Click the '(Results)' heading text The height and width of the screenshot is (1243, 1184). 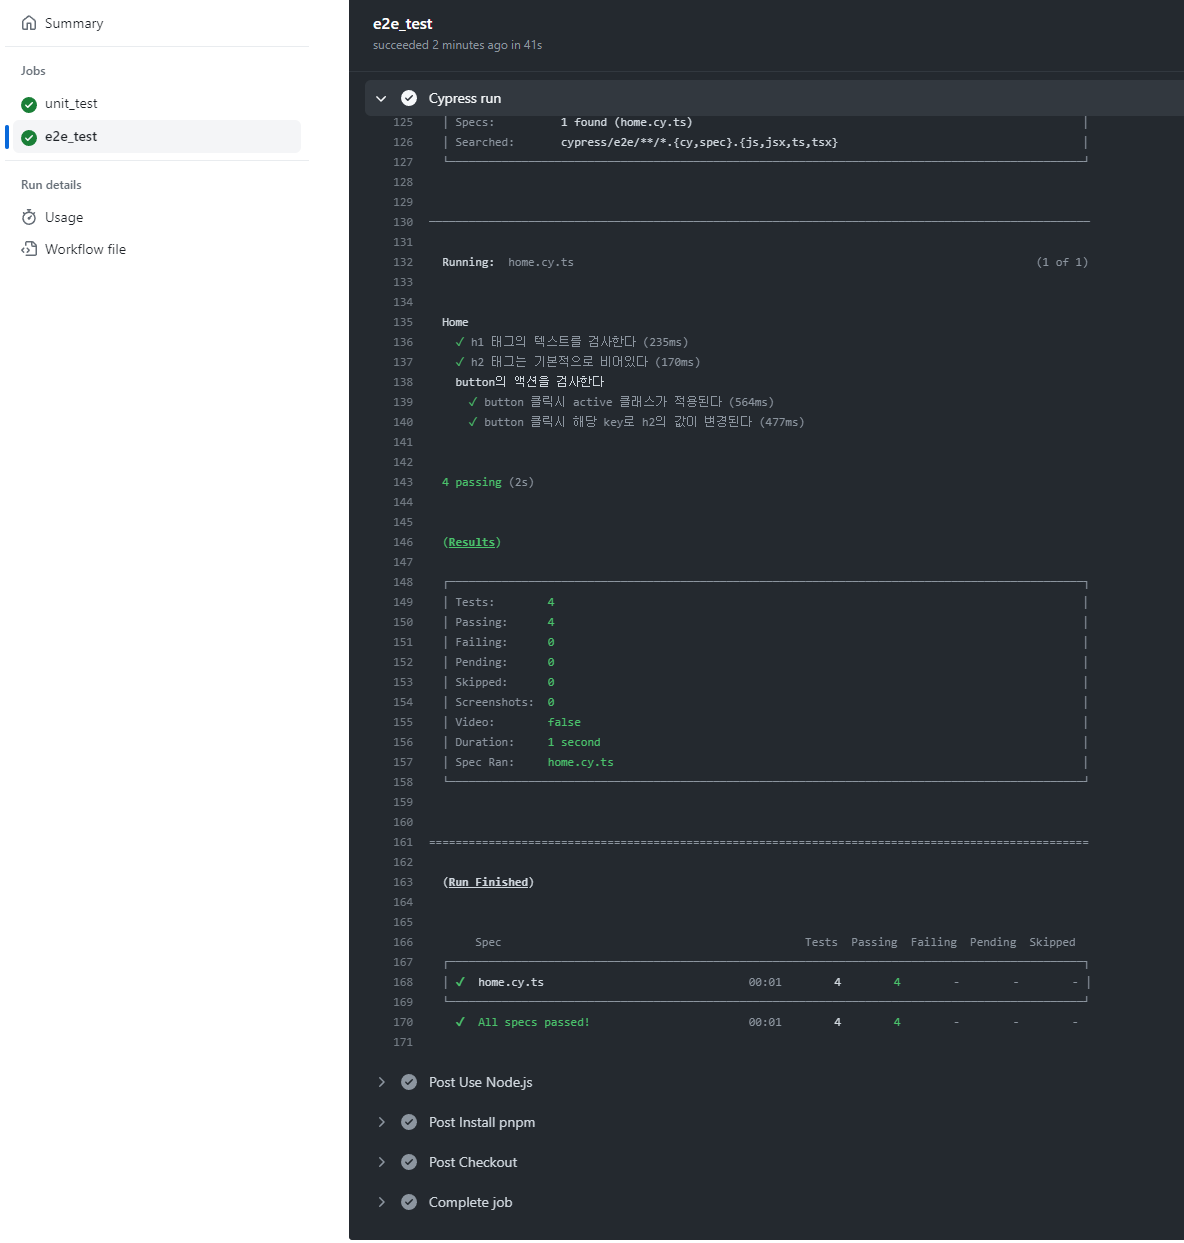pyautogui.click(x=472, y=542)
